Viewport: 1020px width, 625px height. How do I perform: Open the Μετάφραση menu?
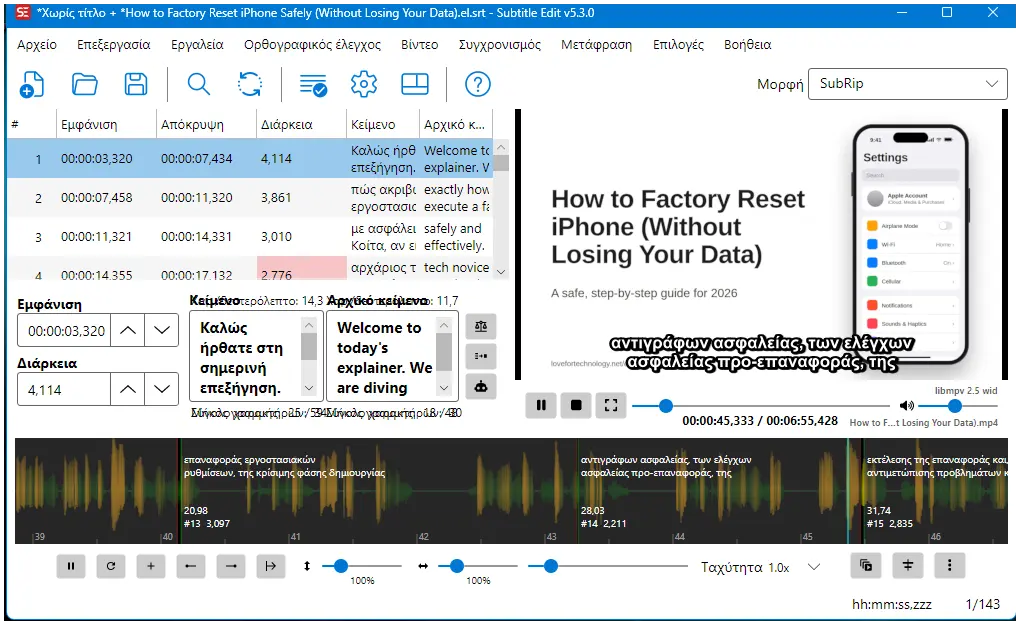597,45
